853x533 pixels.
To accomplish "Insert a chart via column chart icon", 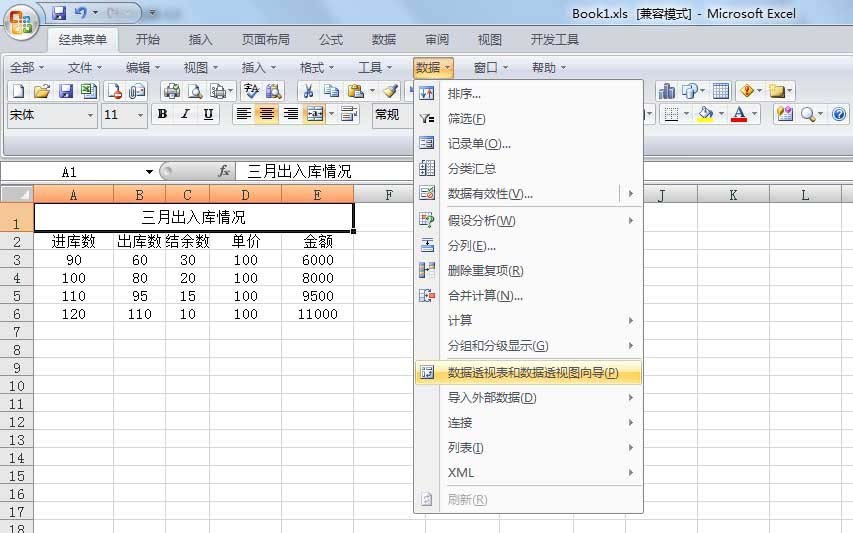I will pyautogui.click(x=666, y=91).
